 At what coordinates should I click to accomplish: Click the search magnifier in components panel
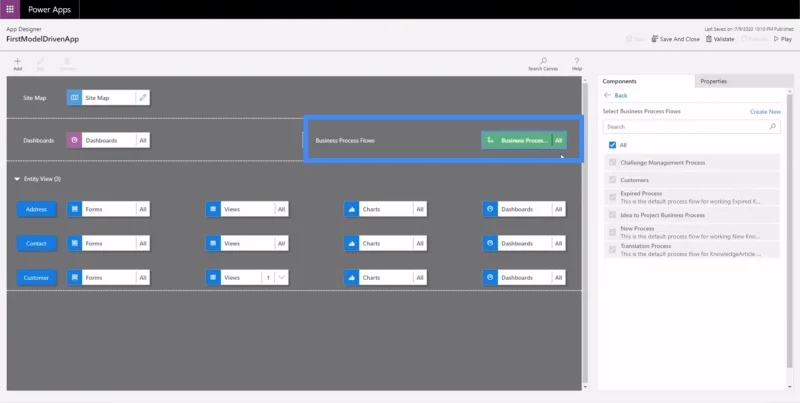772,127
